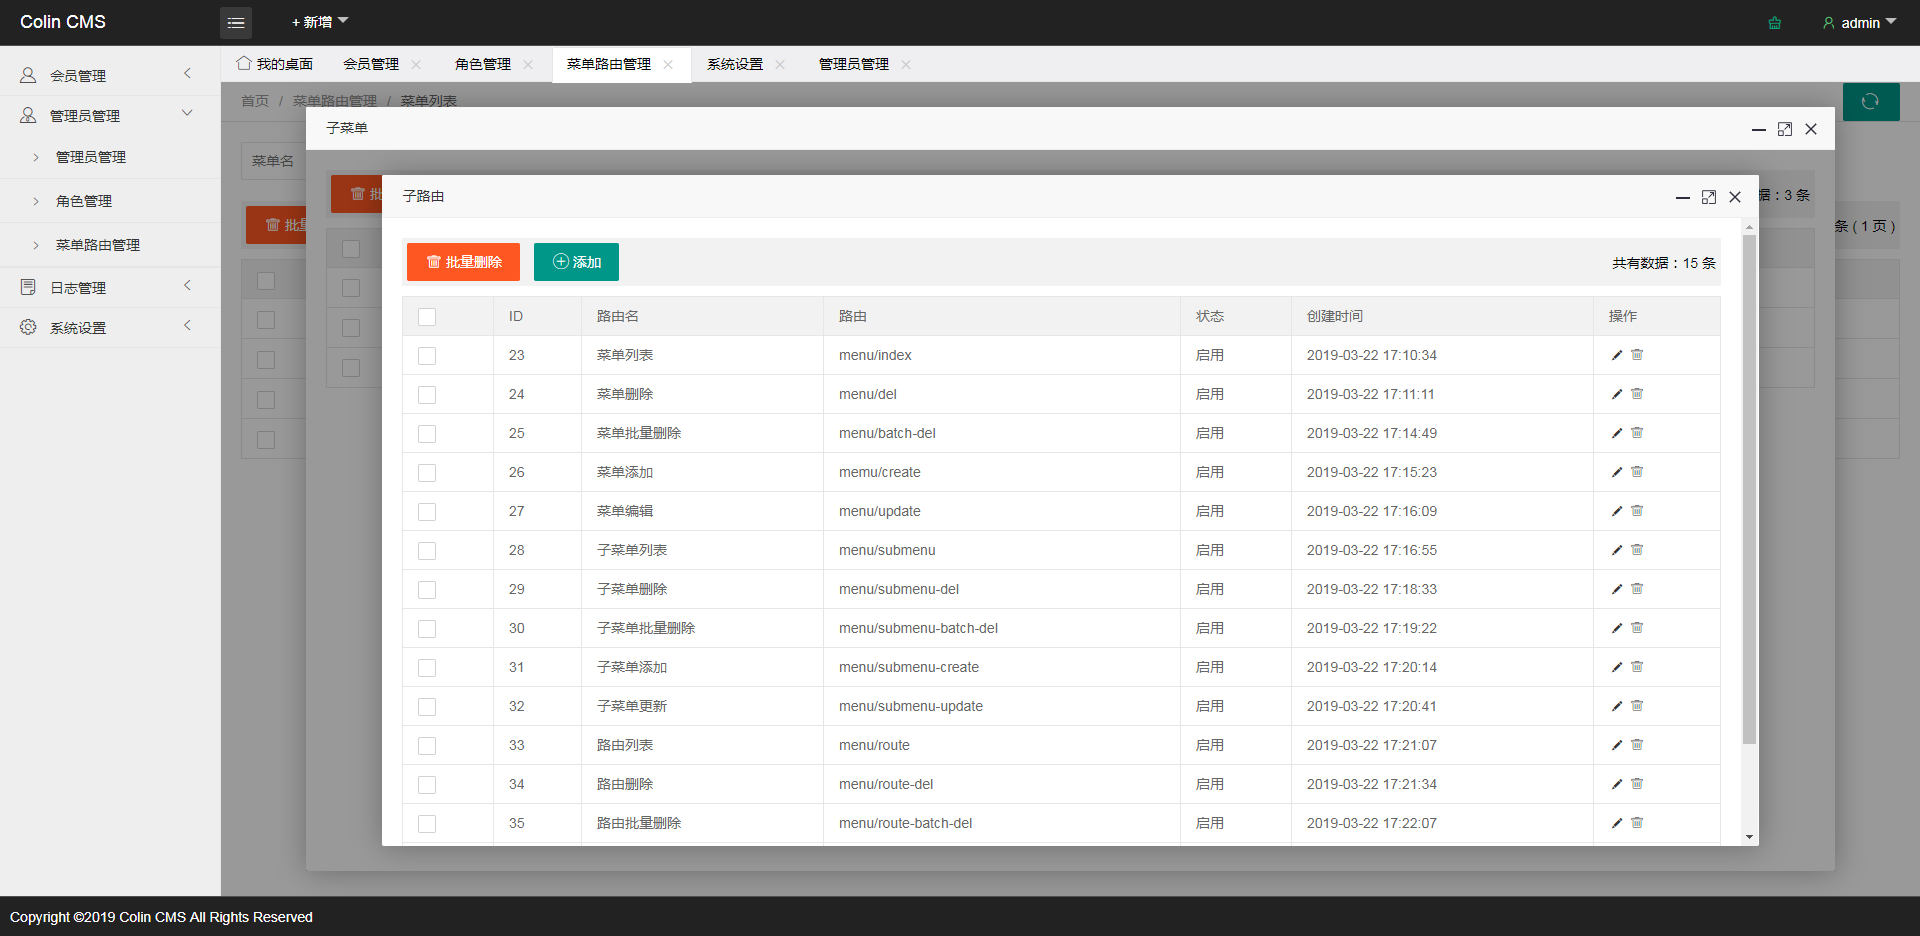Delete route memu/create
This screenshot has width=1920, height=936.
(1637, 472)
